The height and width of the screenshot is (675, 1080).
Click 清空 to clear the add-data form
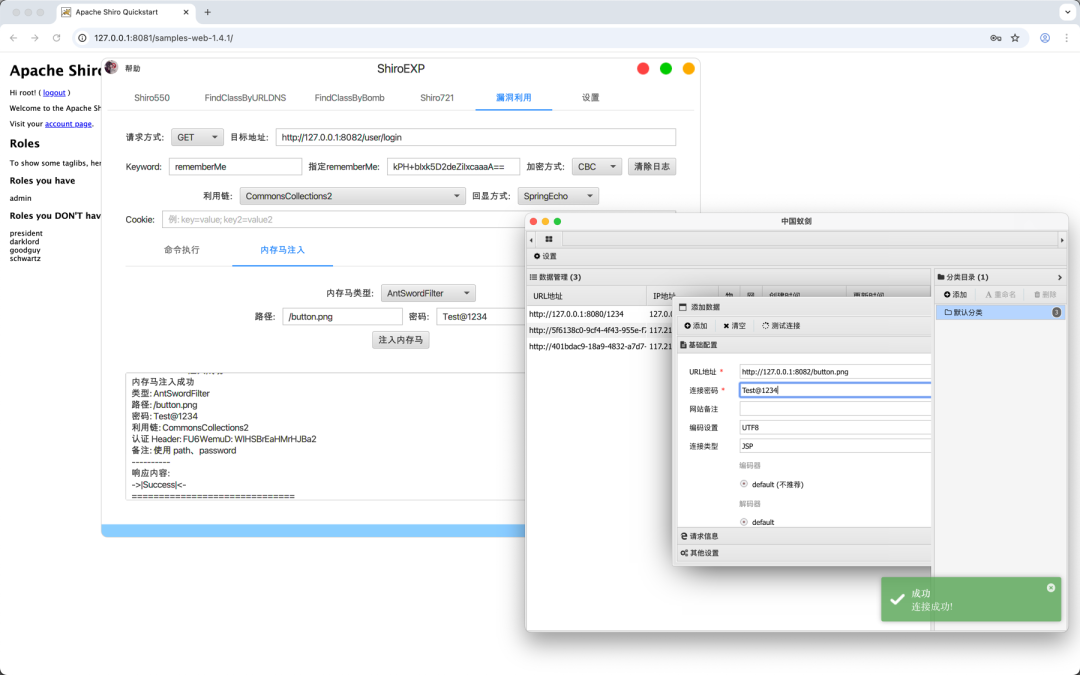click(x=734, y=326)
